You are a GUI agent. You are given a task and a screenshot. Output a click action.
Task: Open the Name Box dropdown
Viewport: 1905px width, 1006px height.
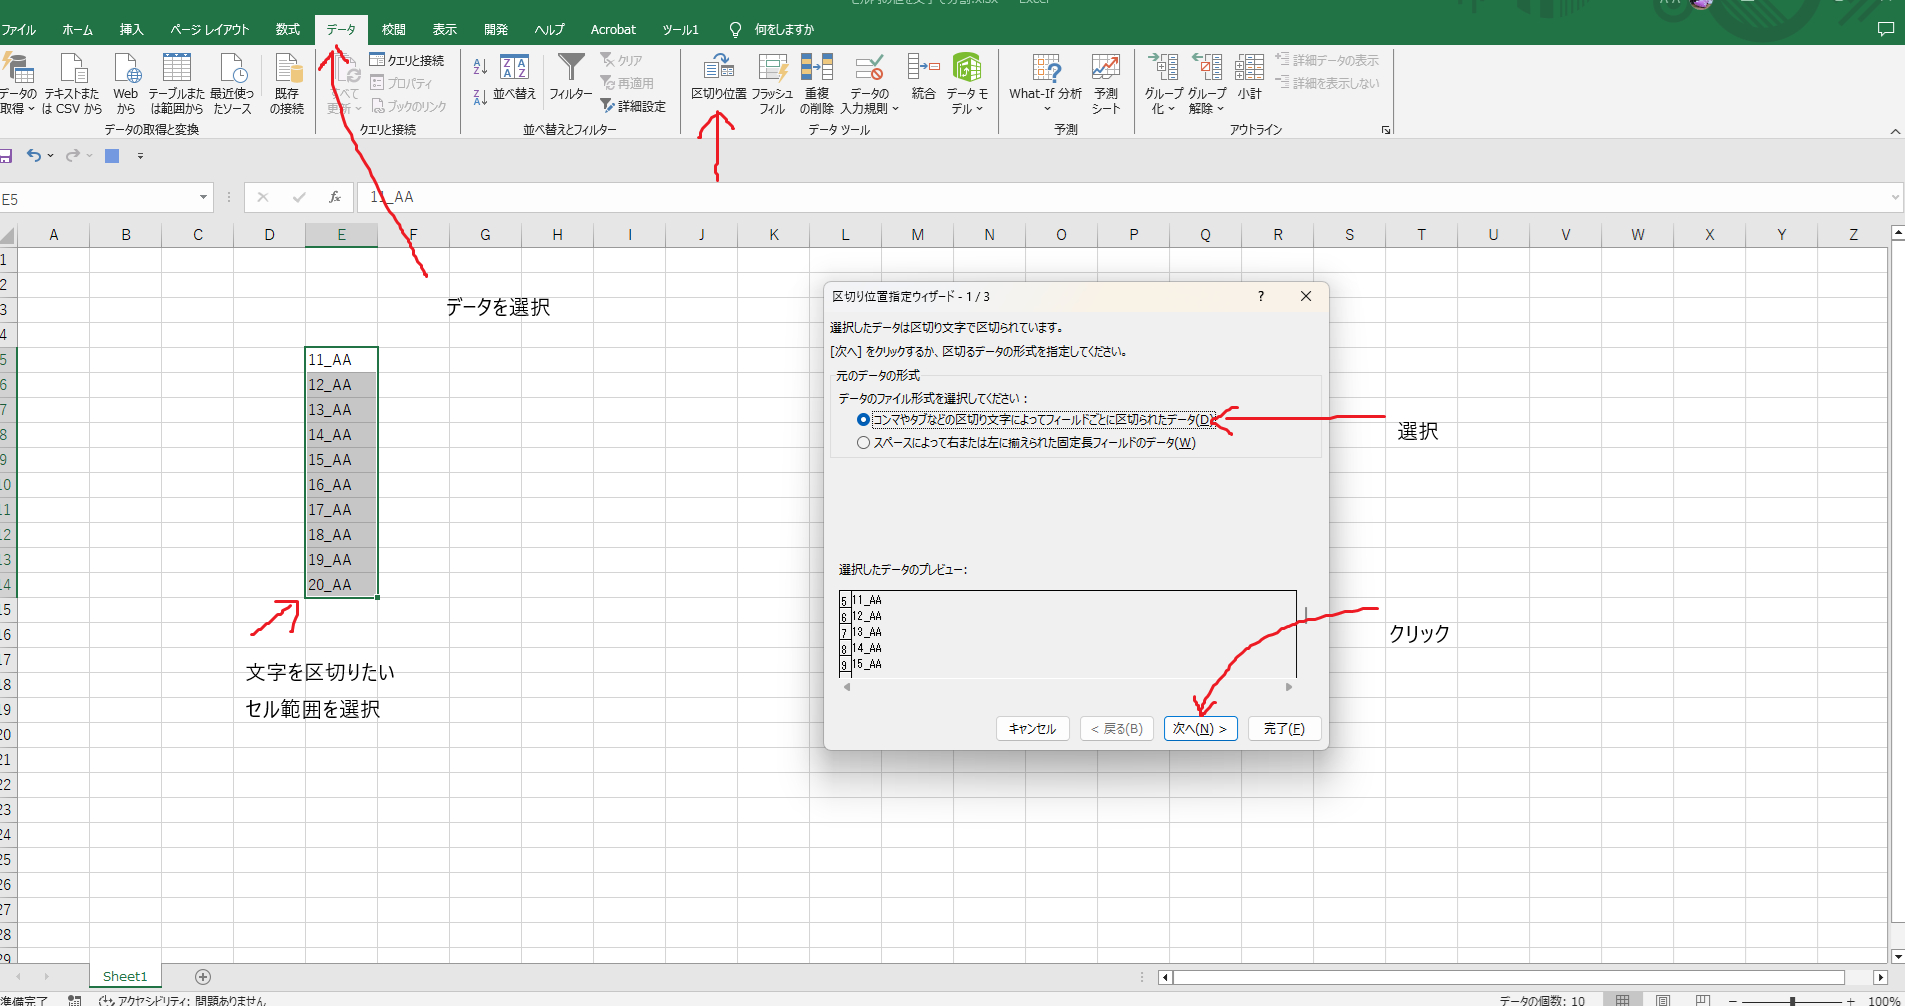click(203, 198)
